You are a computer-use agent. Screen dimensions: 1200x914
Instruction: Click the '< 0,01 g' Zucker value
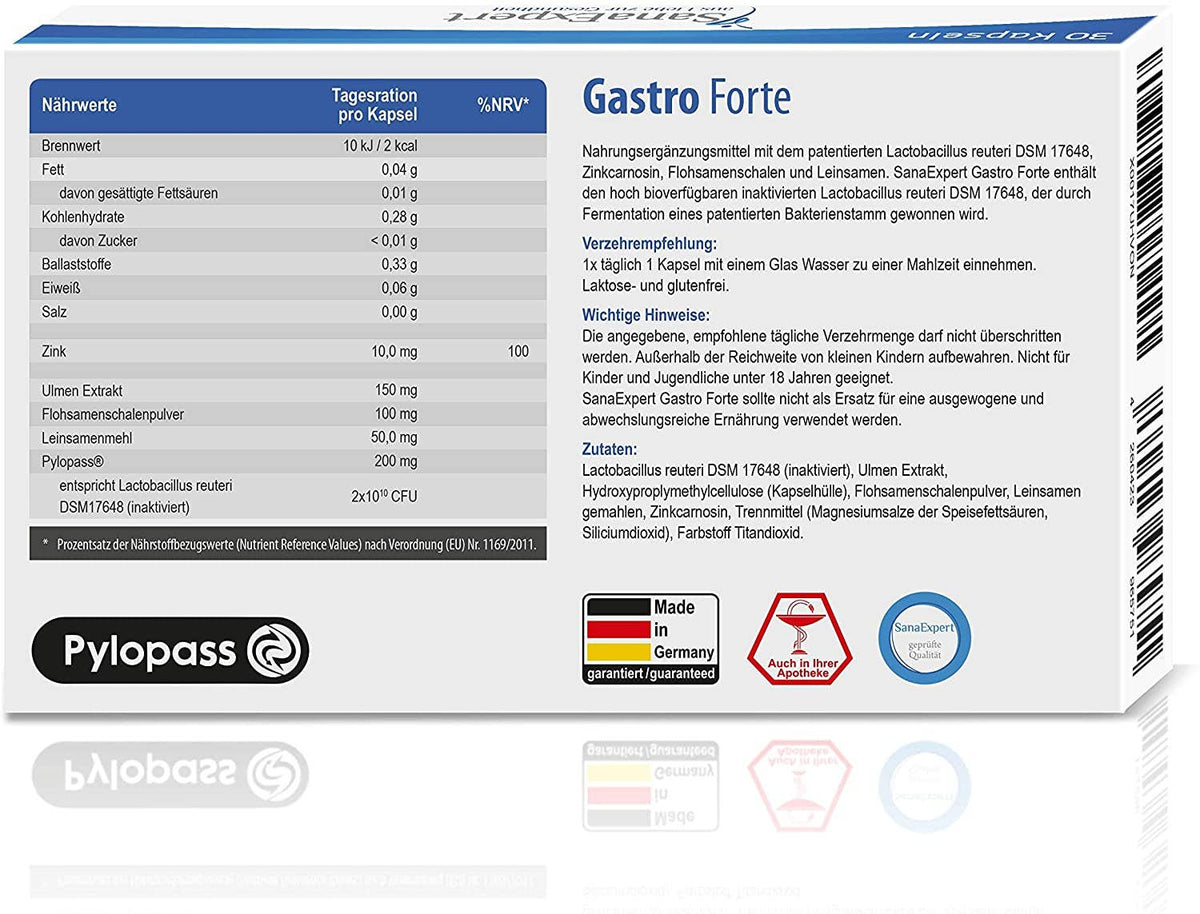tap(393, 241)
